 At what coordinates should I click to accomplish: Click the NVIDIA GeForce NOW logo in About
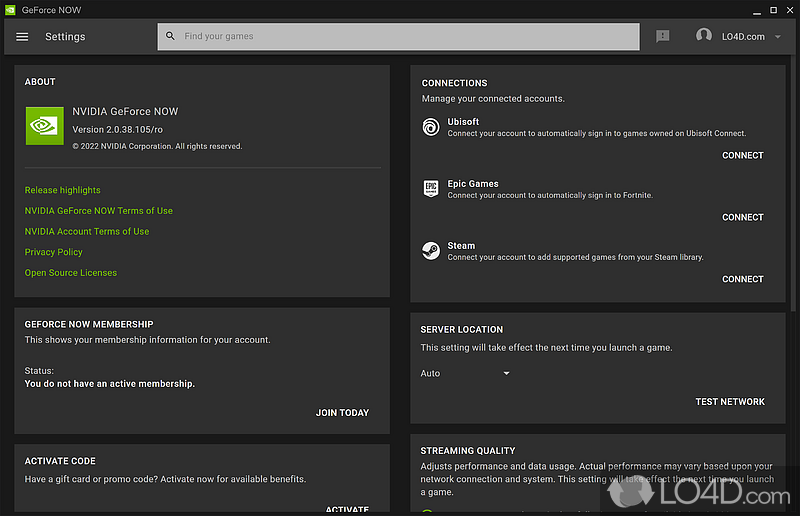[45, 126]
